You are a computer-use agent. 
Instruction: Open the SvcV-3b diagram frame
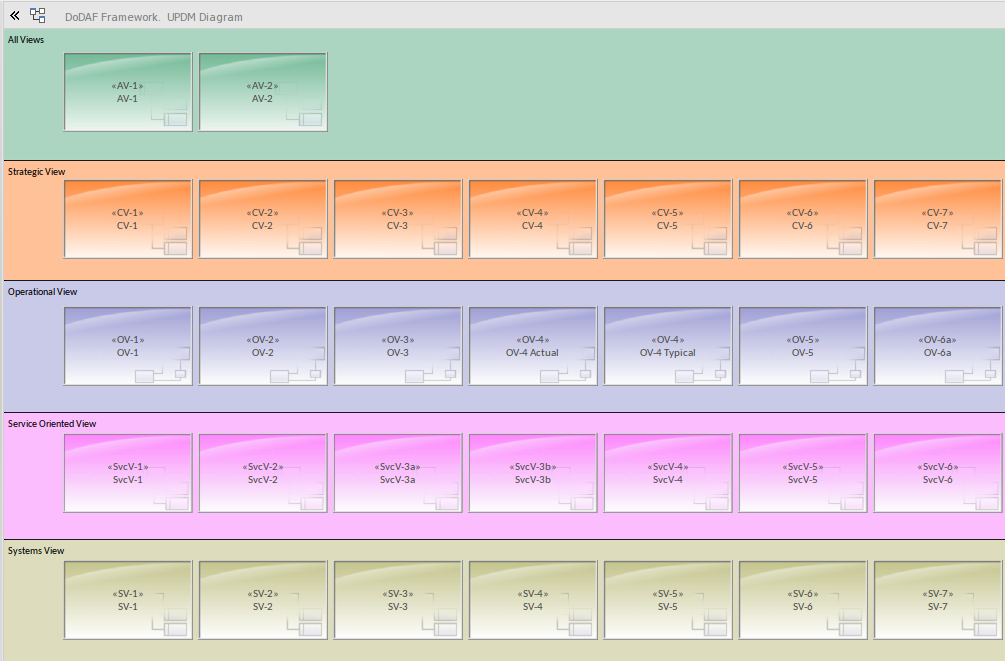click(x=532, y=472)
